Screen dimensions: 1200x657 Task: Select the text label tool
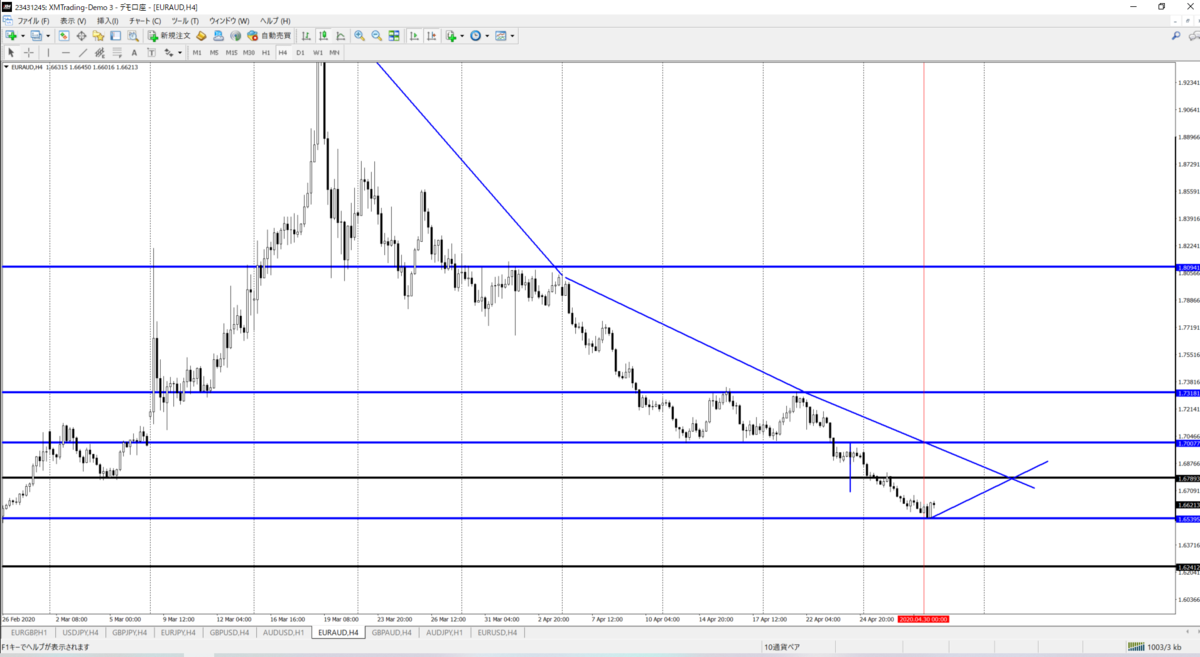pyautogui.click(x=151, y=52)
